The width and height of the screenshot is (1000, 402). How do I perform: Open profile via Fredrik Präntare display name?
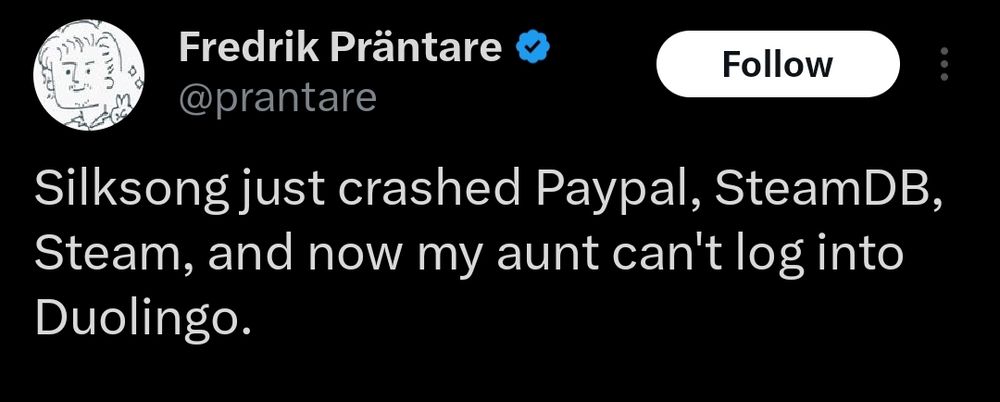click(x=341, y=48)
